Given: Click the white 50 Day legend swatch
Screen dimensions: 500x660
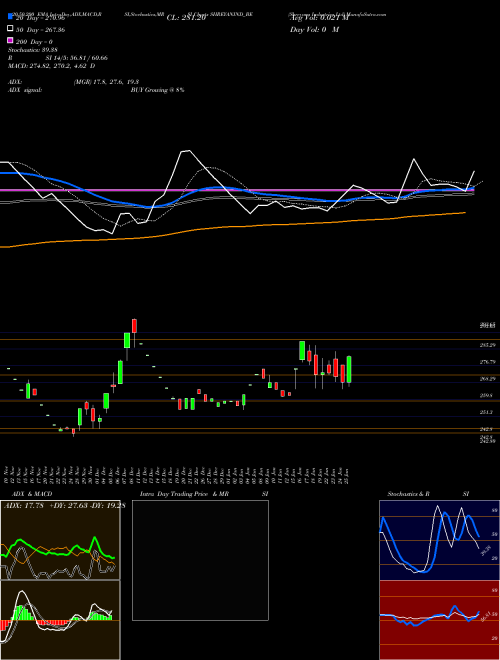Looking at the screenshot, I should pyautogui.click(x=10, y=29).
